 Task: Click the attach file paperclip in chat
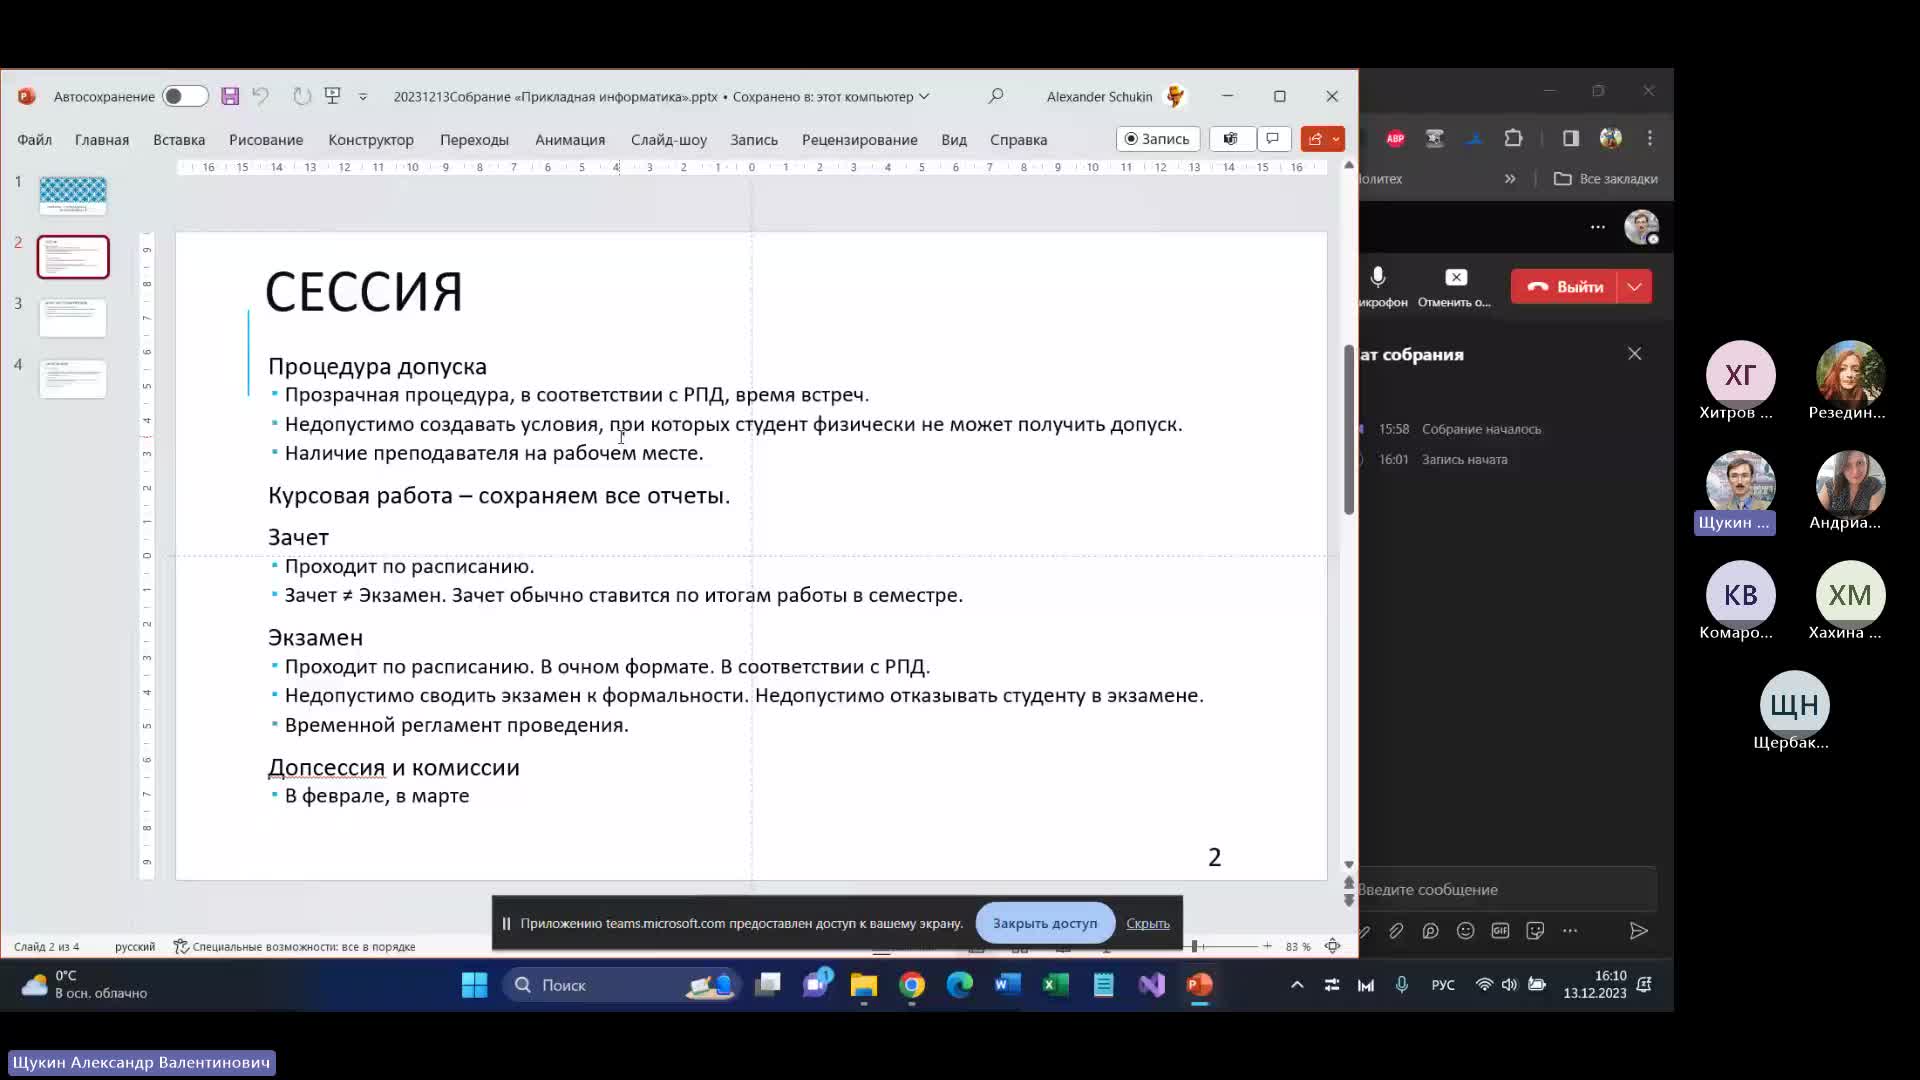(x=1396, y=931)
